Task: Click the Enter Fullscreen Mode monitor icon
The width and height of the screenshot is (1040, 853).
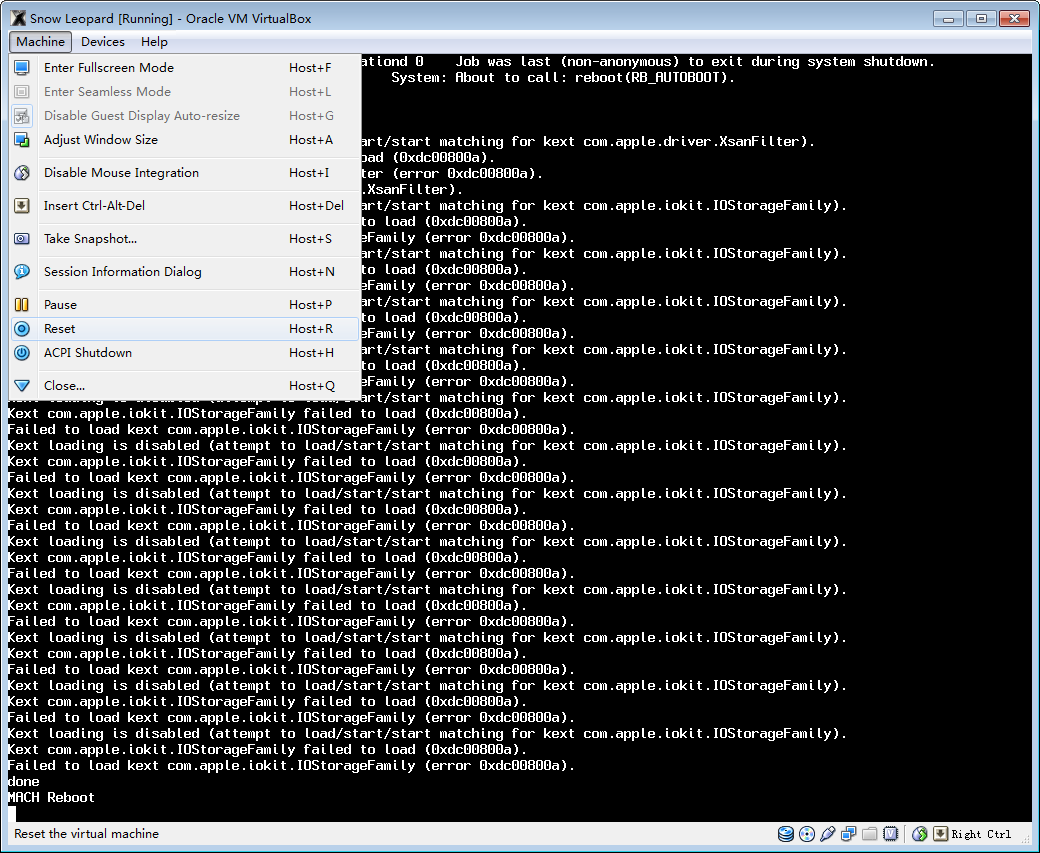Action: [x=22, y=68]
